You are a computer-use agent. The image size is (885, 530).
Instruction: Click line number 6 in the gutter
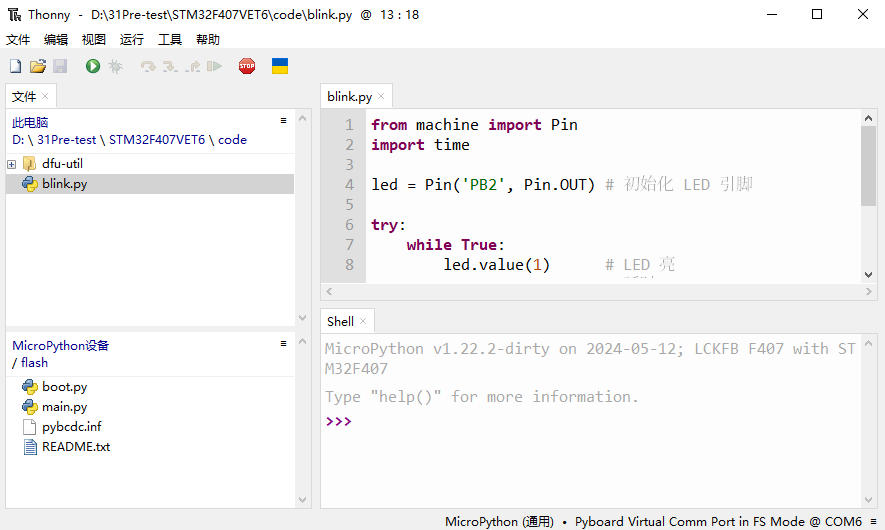coord(349,225)
